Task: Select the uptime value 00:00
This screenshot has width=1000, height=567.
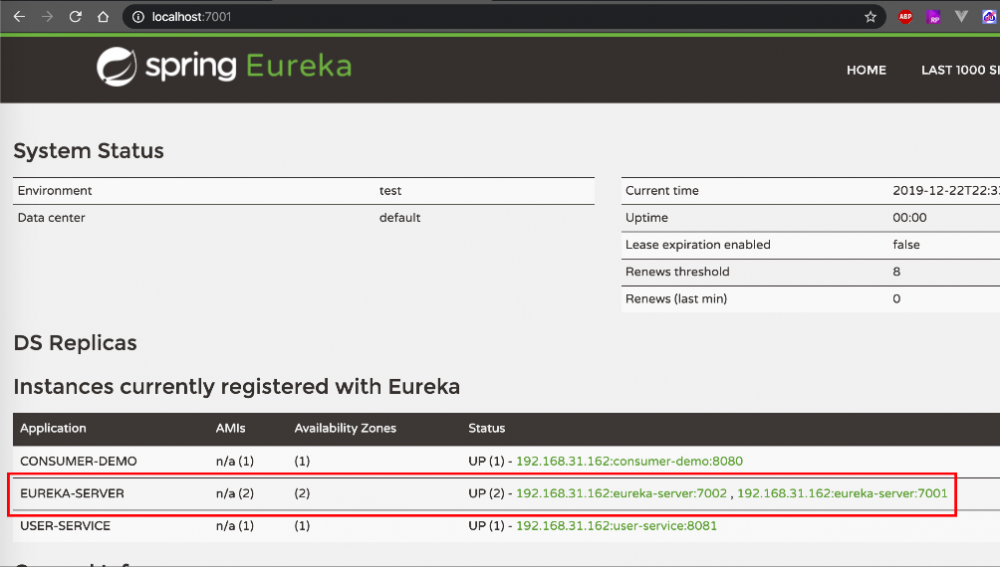Action: point(909,217)
